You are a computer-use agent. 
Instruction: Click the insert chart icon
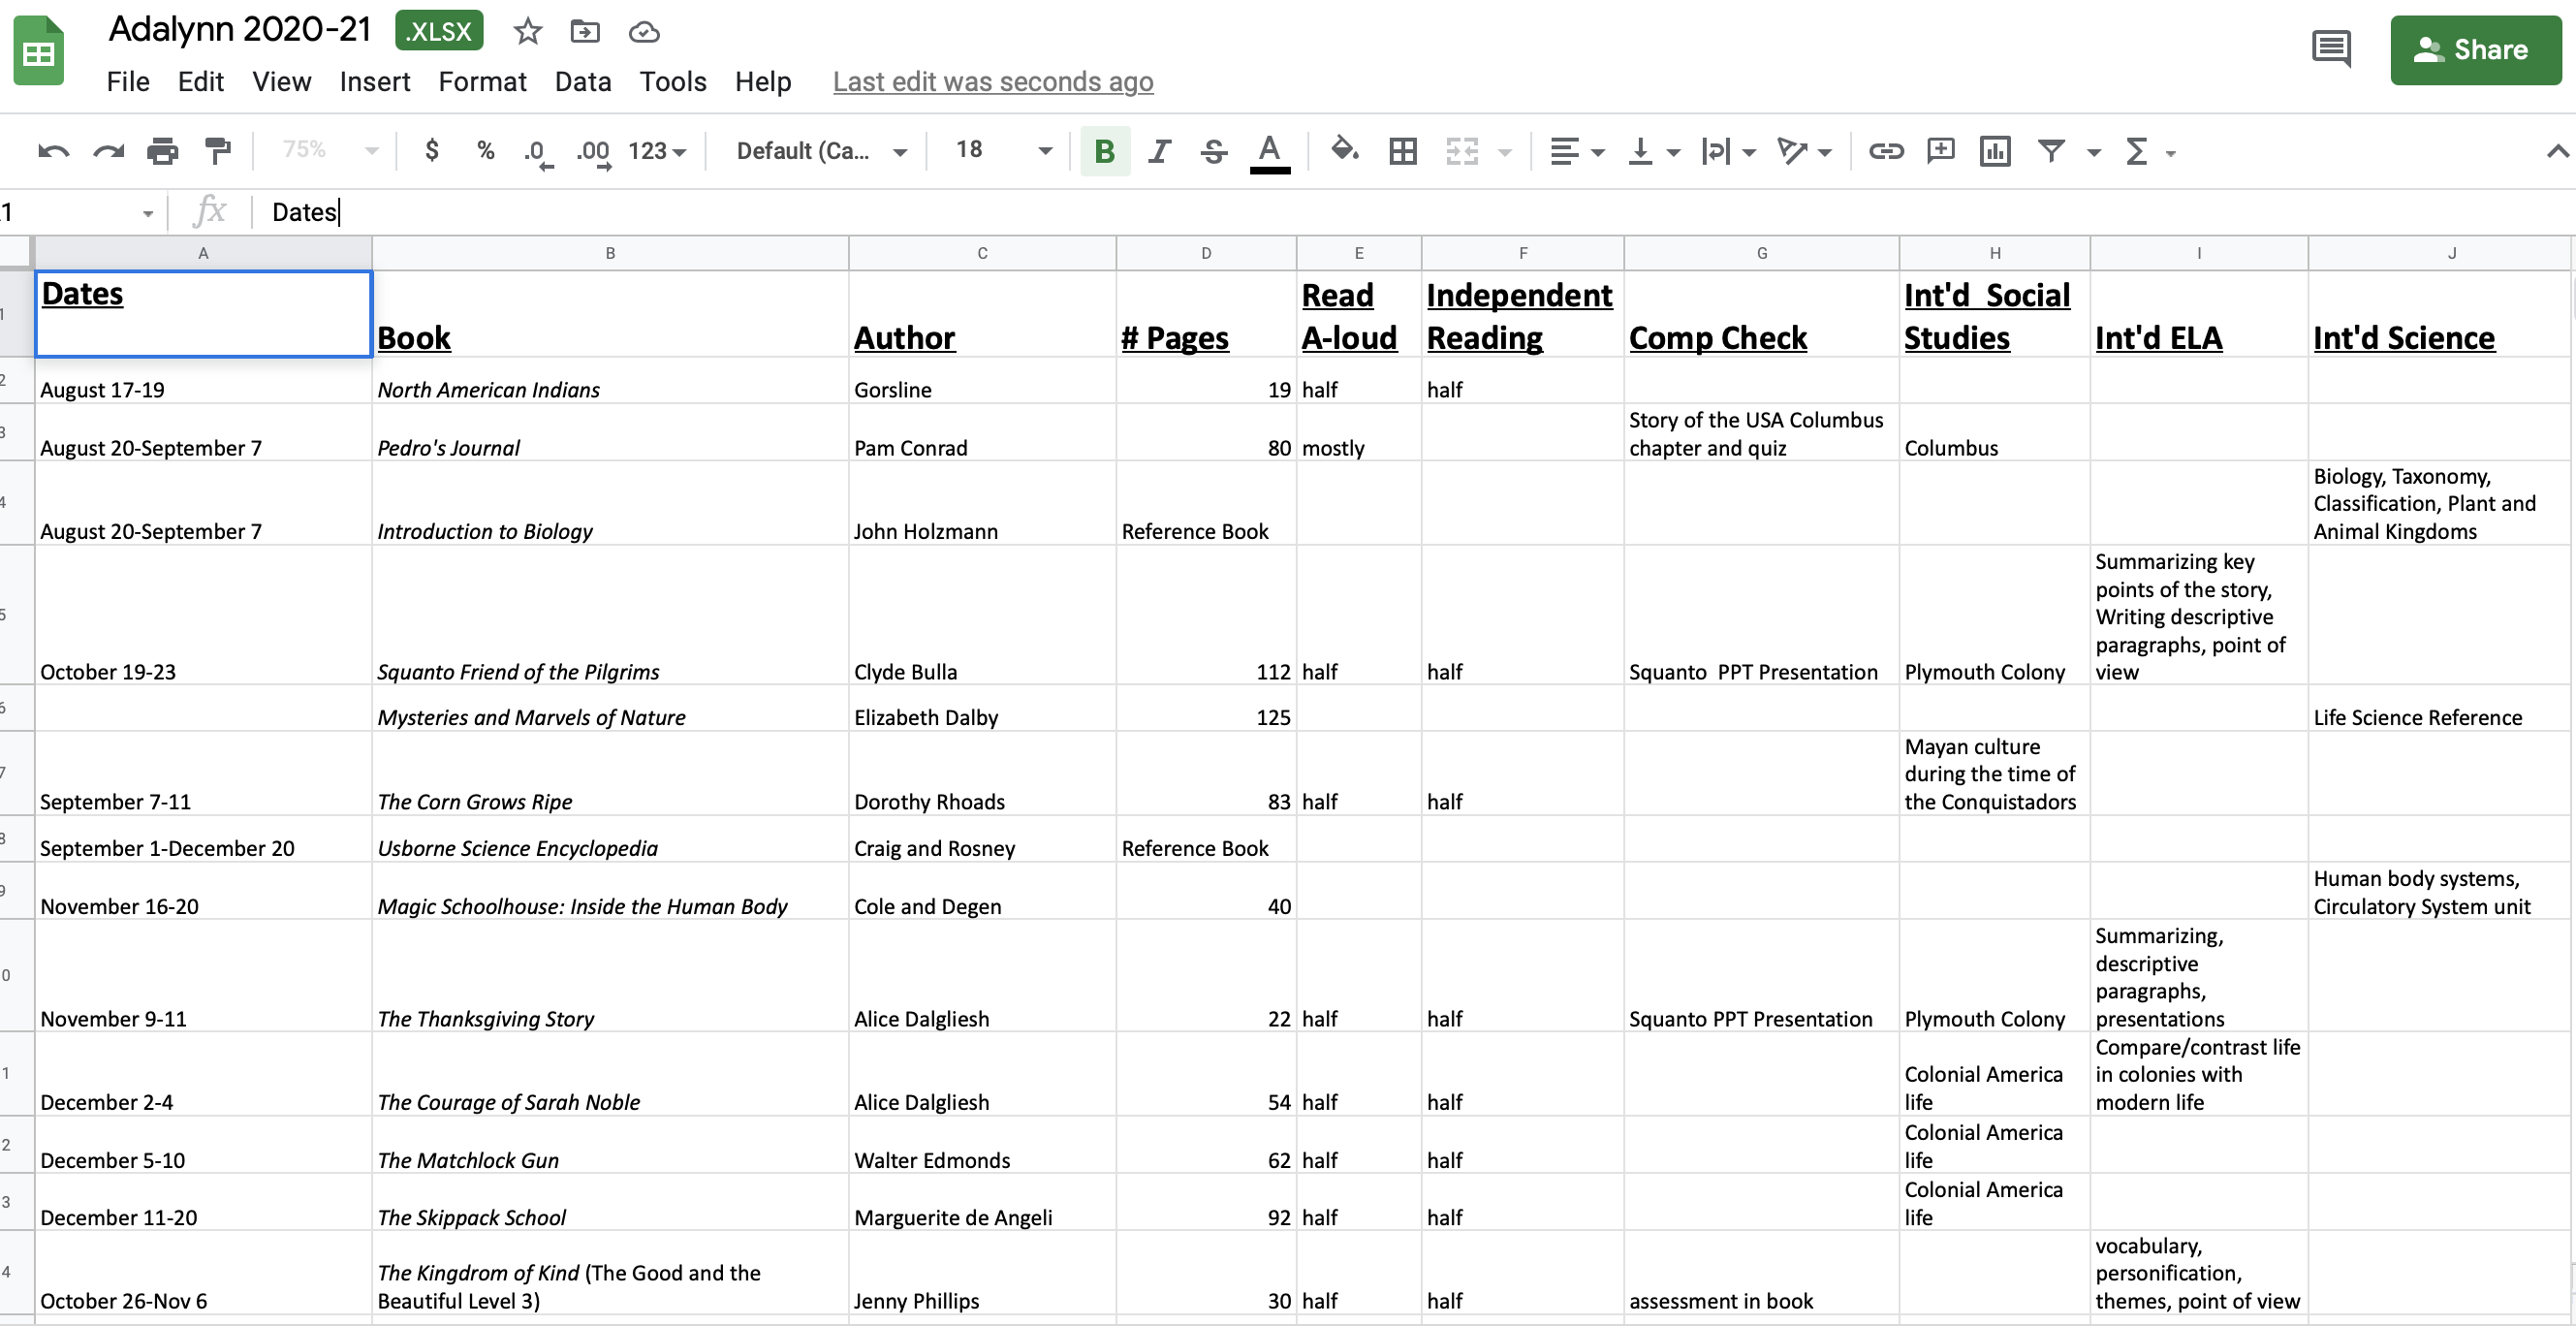1994,152
